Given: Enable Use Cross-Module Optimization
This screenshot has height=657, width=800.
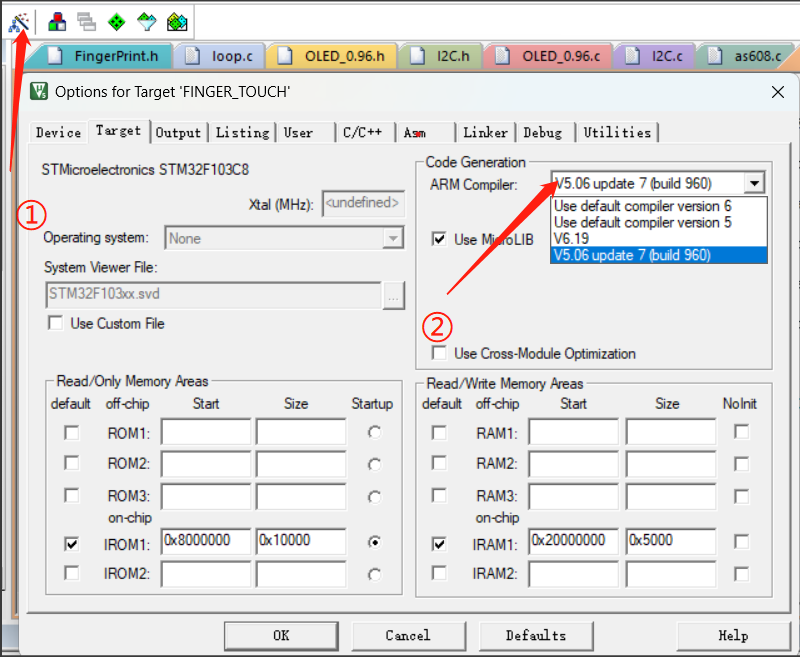Looking at the screenshot, I should pyautogui.click(x=438, y=353).
